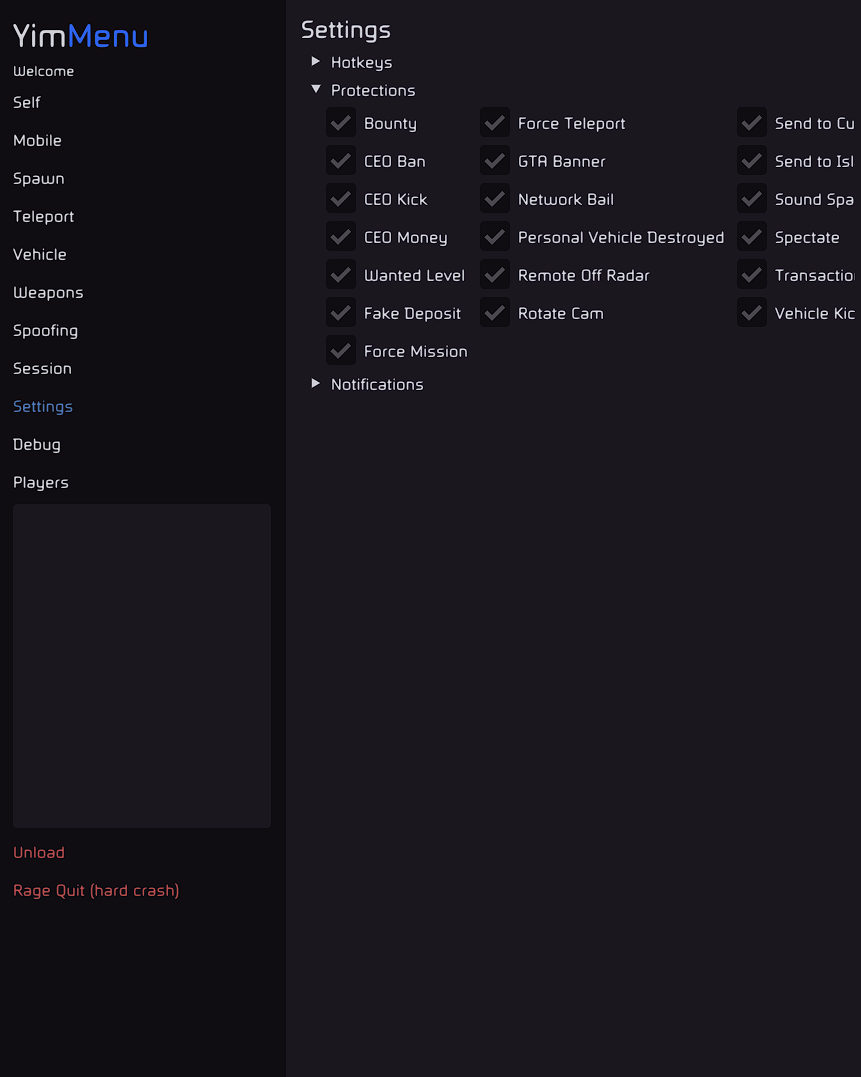Toggle the Fake Deposit checkbox

[x=340, y=312]
